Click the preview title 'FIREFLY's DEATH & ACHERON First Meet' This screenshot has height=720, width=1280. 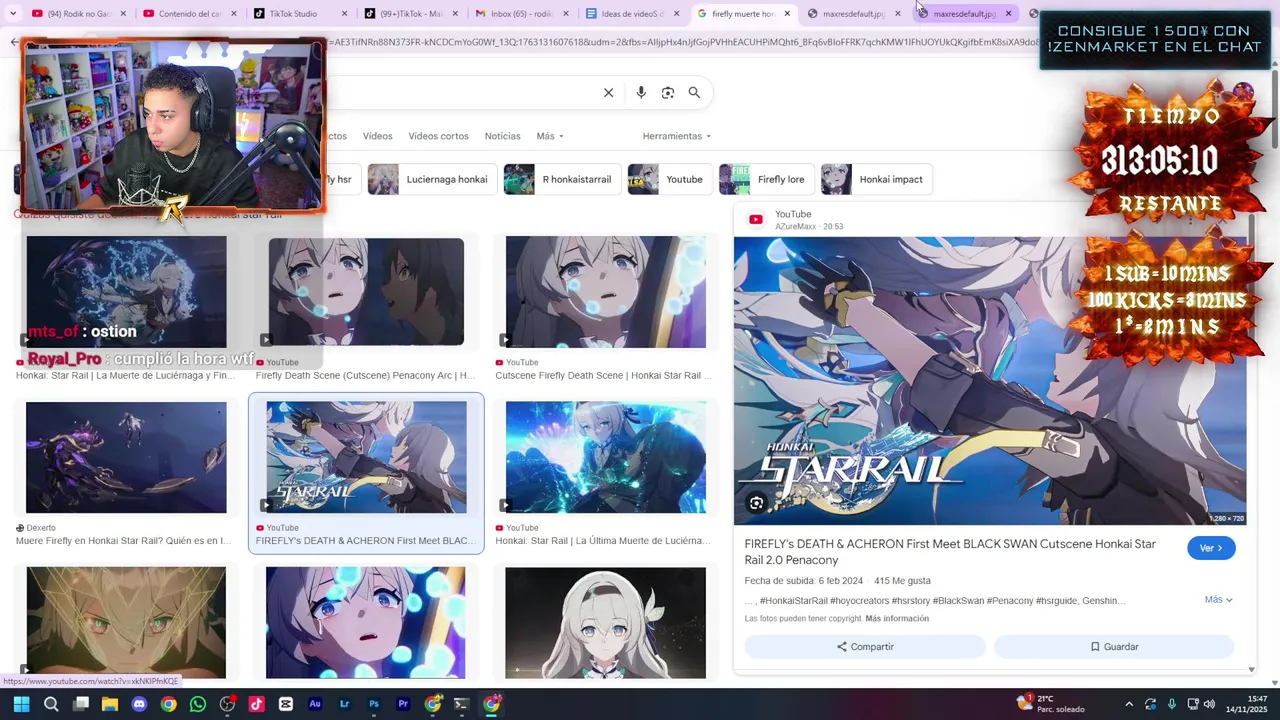(950, 552)
